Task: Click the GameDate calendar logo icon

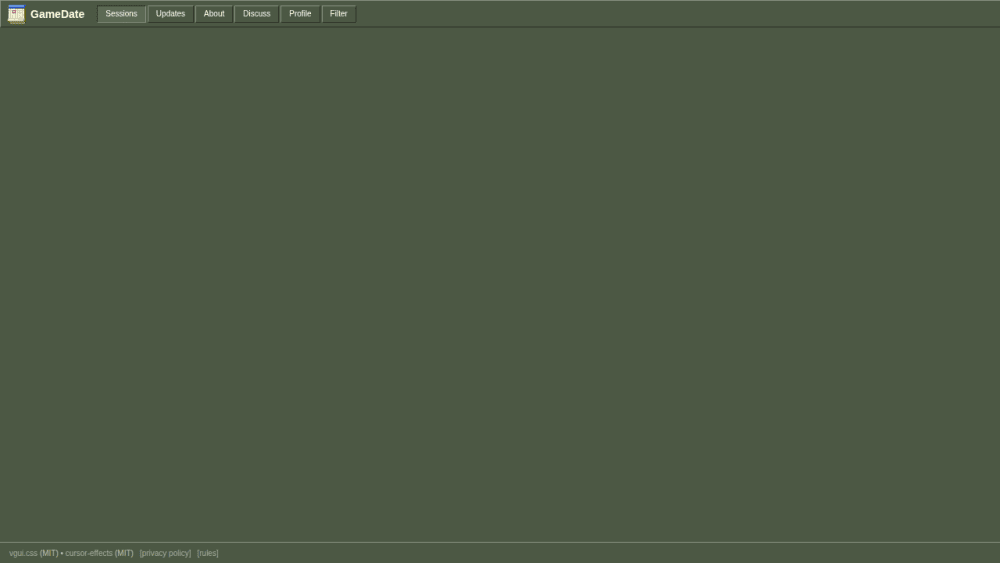Action: pyautogui.click(x=16, y=14)
